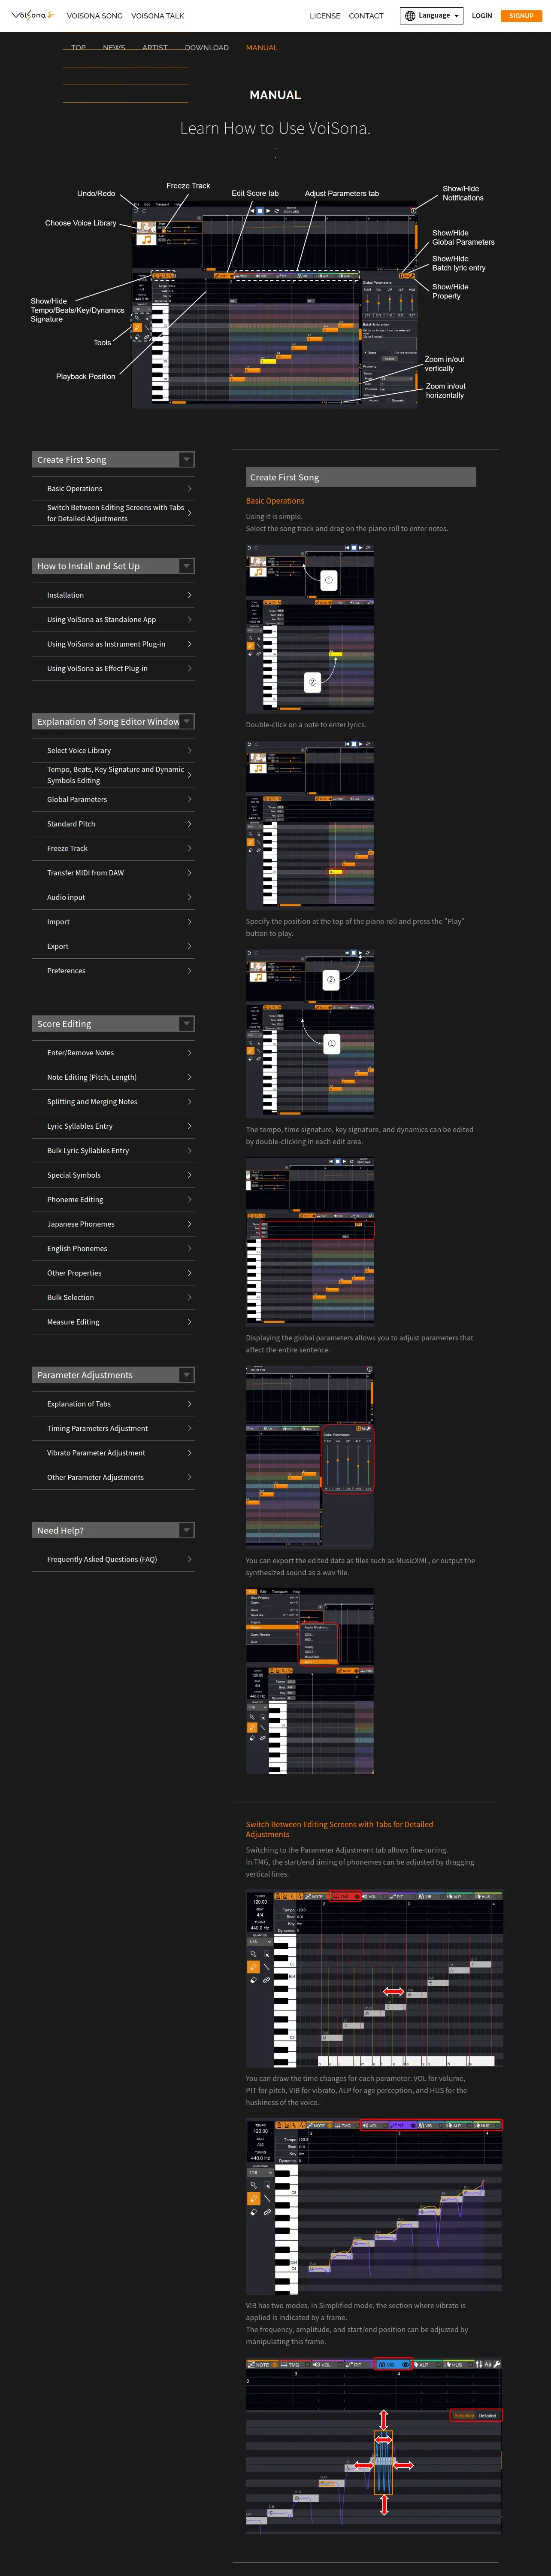The width and height of the screenshot is (551, 2576).
Task: Click the orange SIGNUP button
Action: click(521, 16)
